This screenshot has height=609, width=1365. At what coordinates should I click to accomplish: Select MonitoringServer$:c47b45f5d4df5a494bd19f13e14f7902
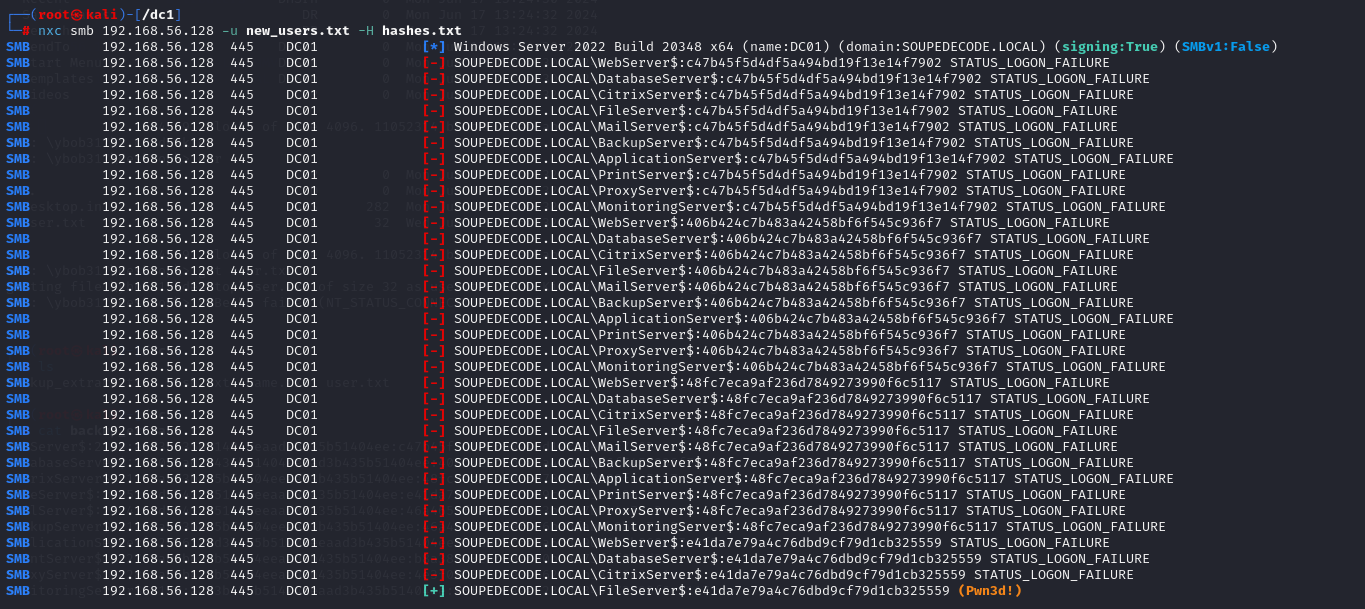(x=798, y=207)
